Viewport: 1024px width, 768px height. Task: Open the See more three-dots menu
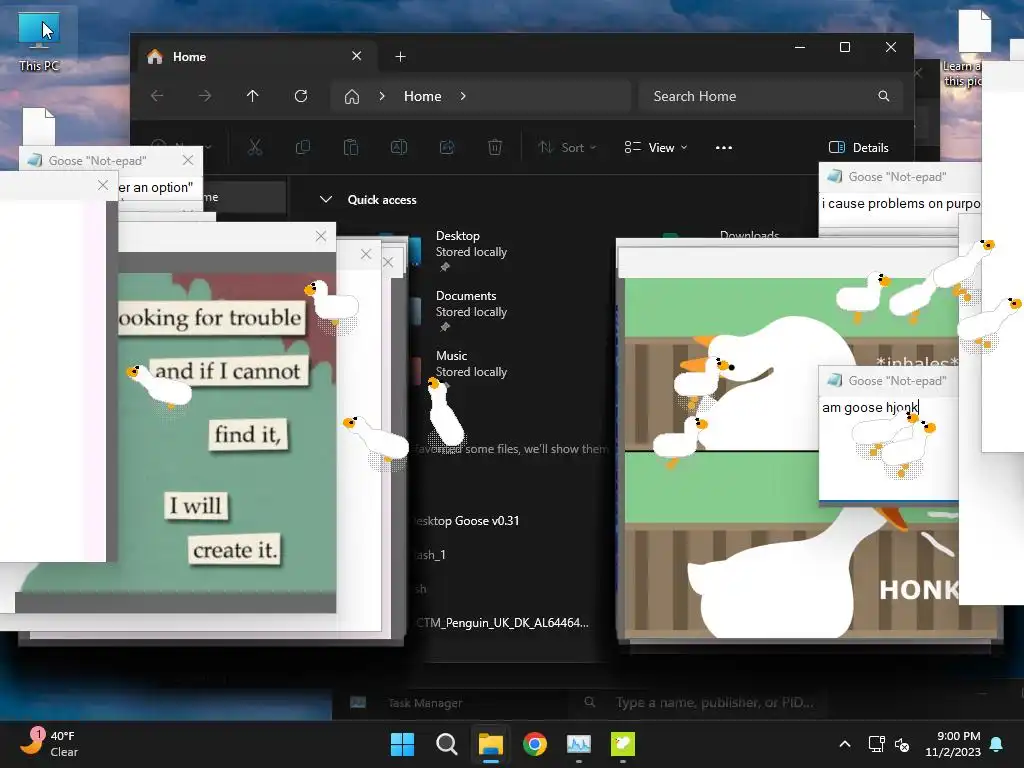point(724,148)
